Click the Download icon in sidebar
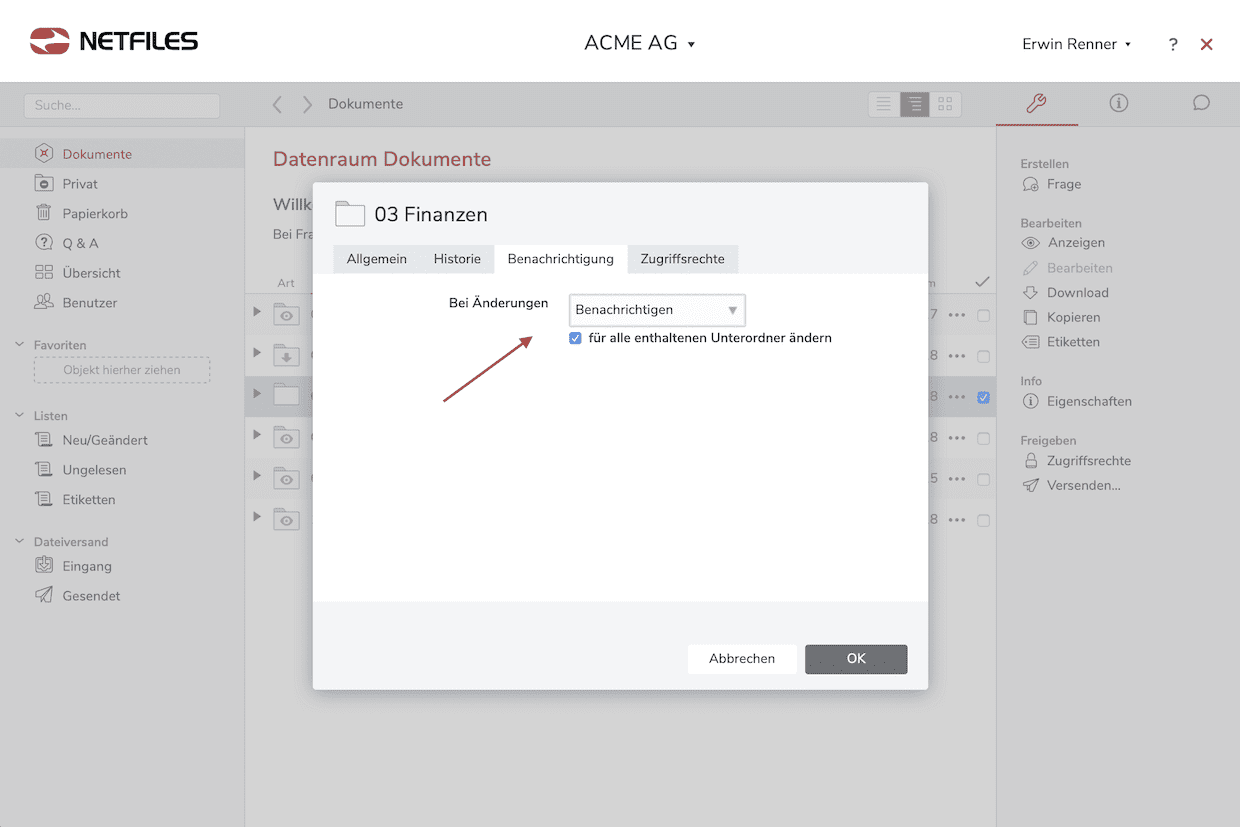Viewport: 1240px width, 827px height. tap(1030, 293)
